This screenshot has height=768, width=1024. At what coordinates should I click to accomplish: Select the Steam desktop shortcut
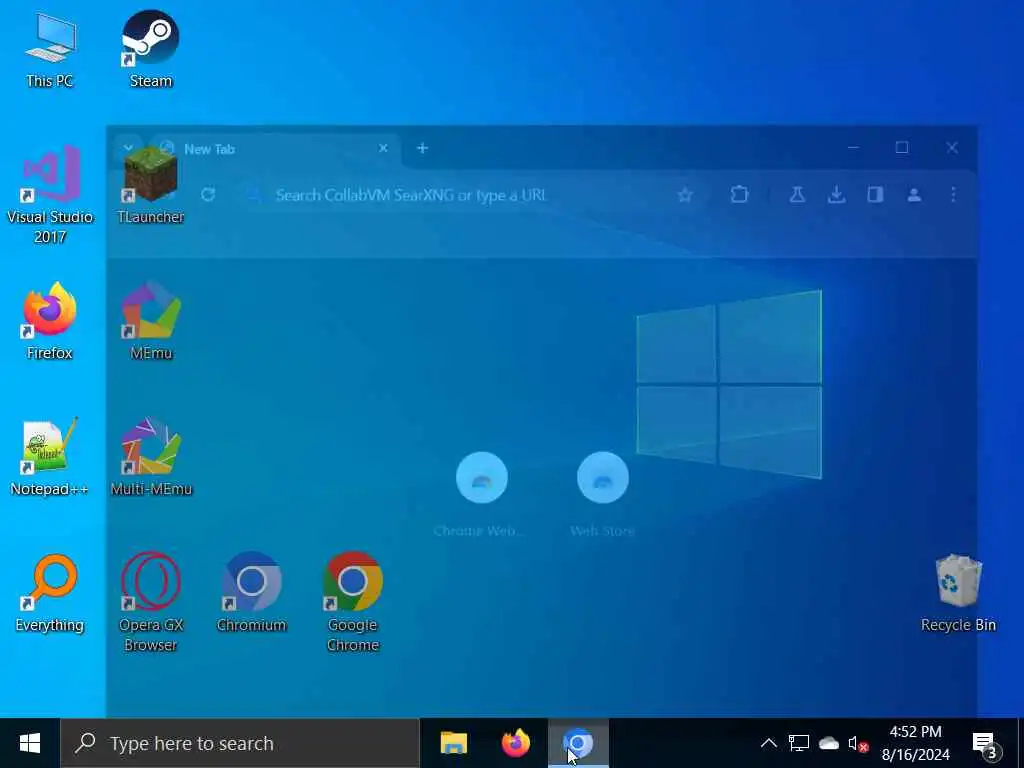(x=150, y=51)
